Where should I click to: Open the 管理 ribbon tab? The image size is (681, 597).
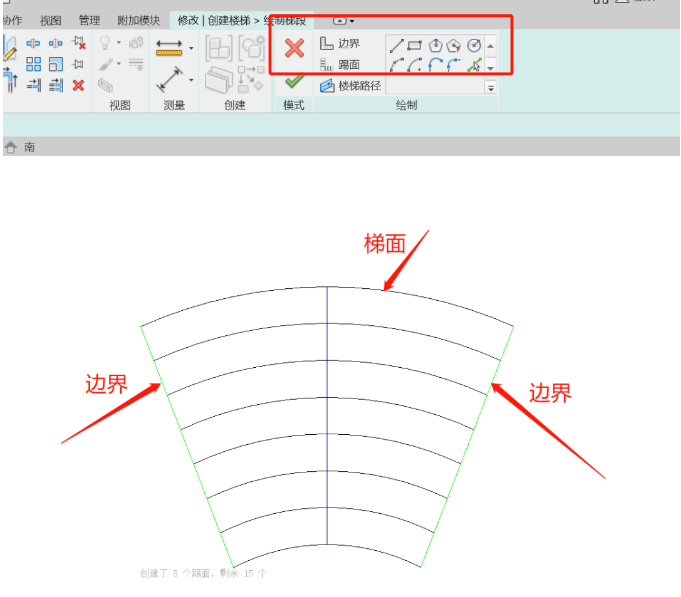(x=89, y=20)
